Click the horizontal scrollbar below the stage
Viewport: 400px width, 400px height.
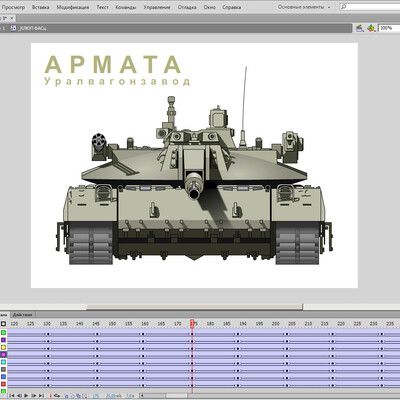[x=195, y=307]
